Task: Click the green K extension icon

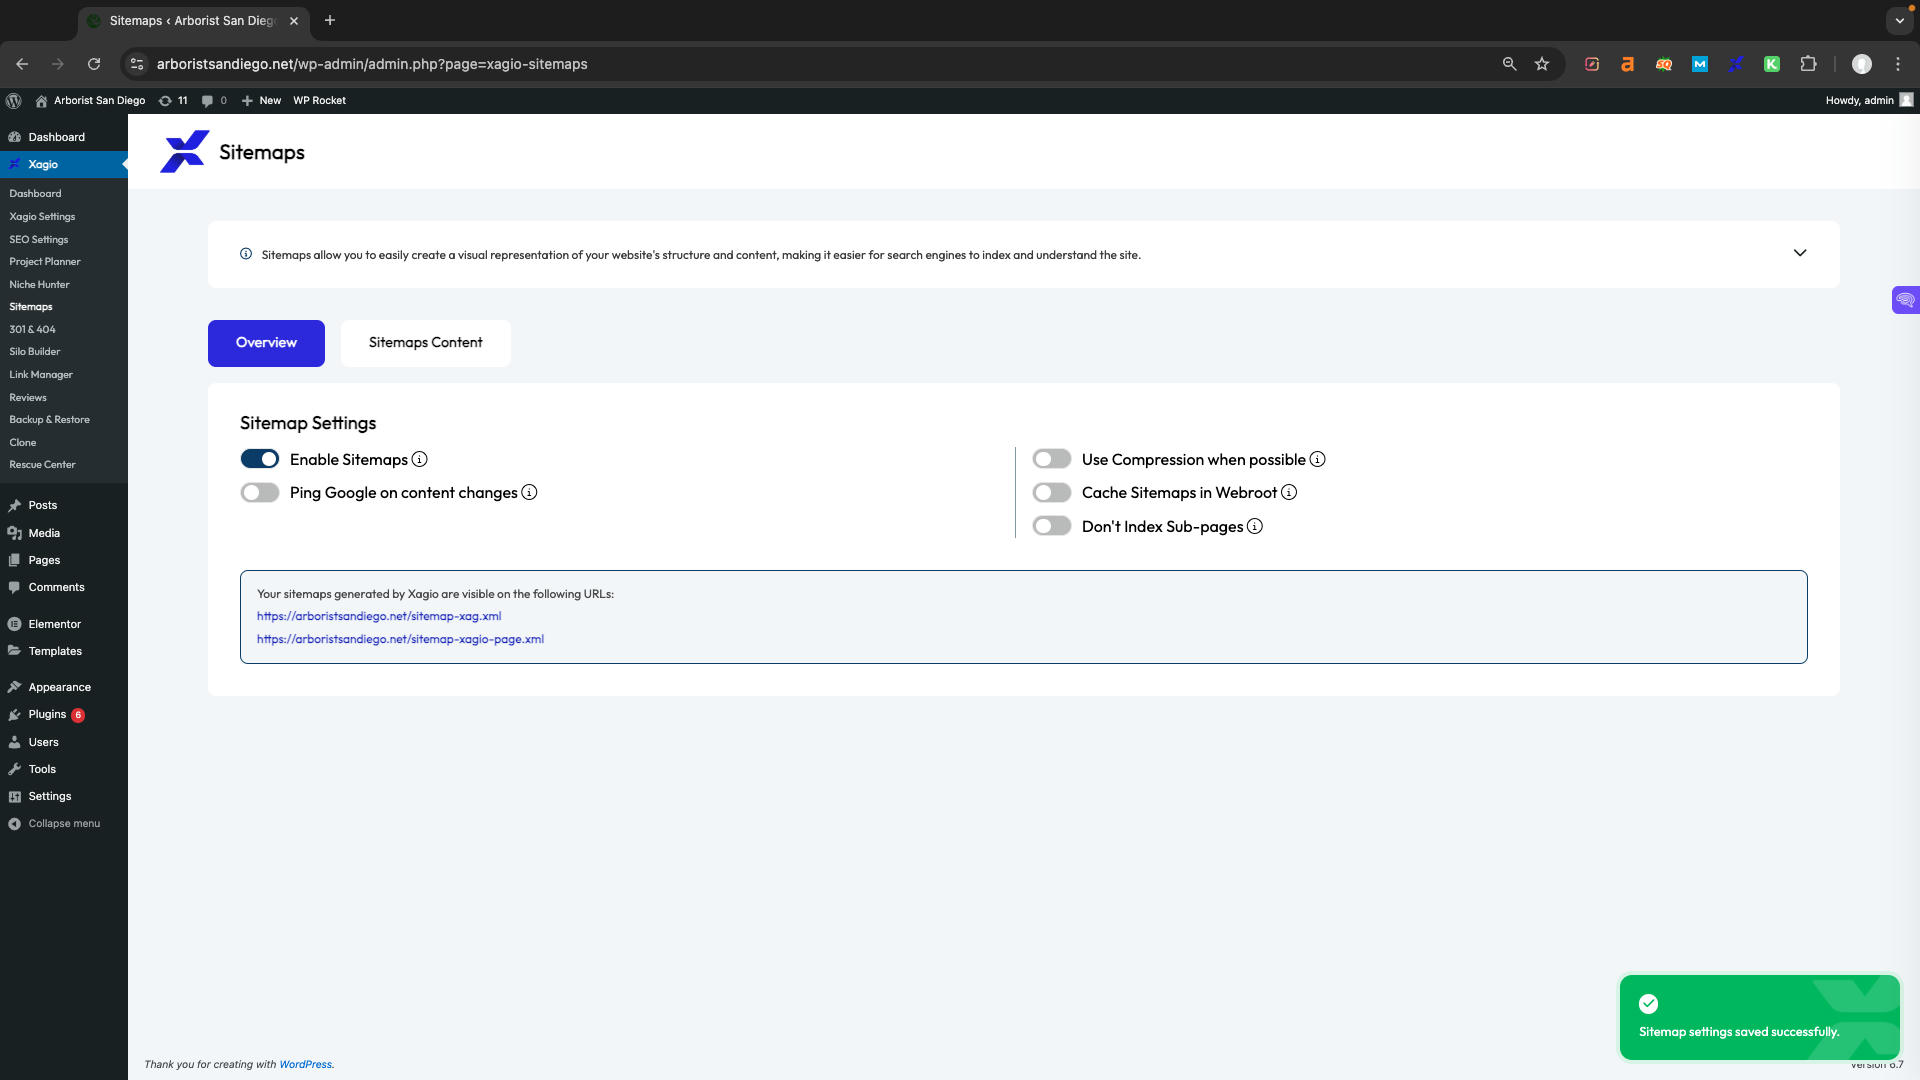Action: point(1772,64)
